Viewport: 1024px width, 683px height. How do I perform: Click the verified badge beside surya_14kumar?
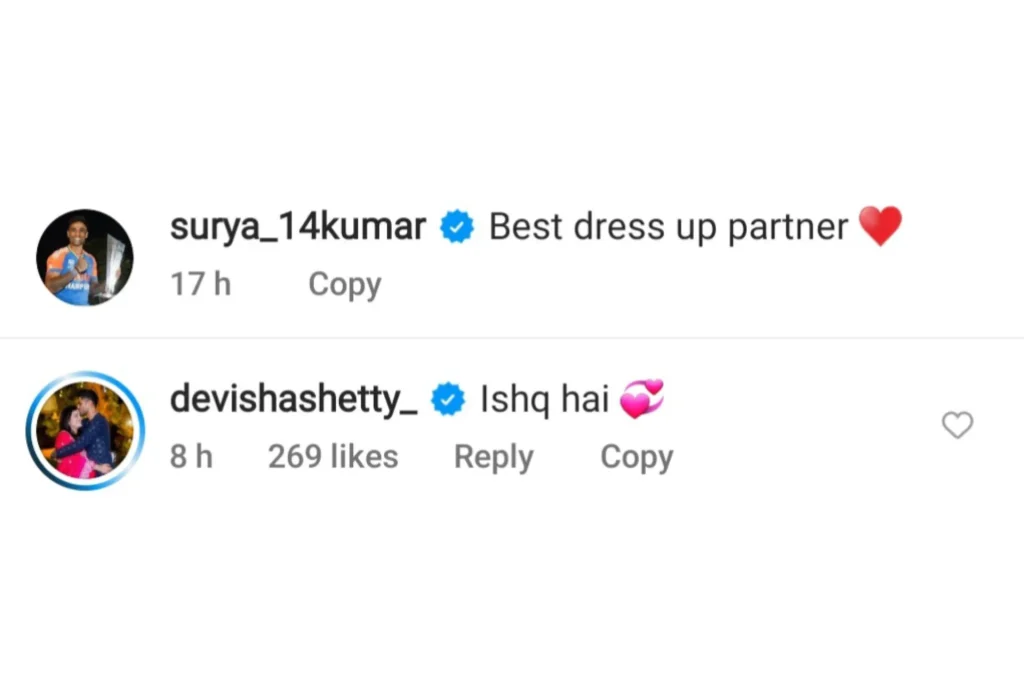pyautogui.click(x=456, y=227)
